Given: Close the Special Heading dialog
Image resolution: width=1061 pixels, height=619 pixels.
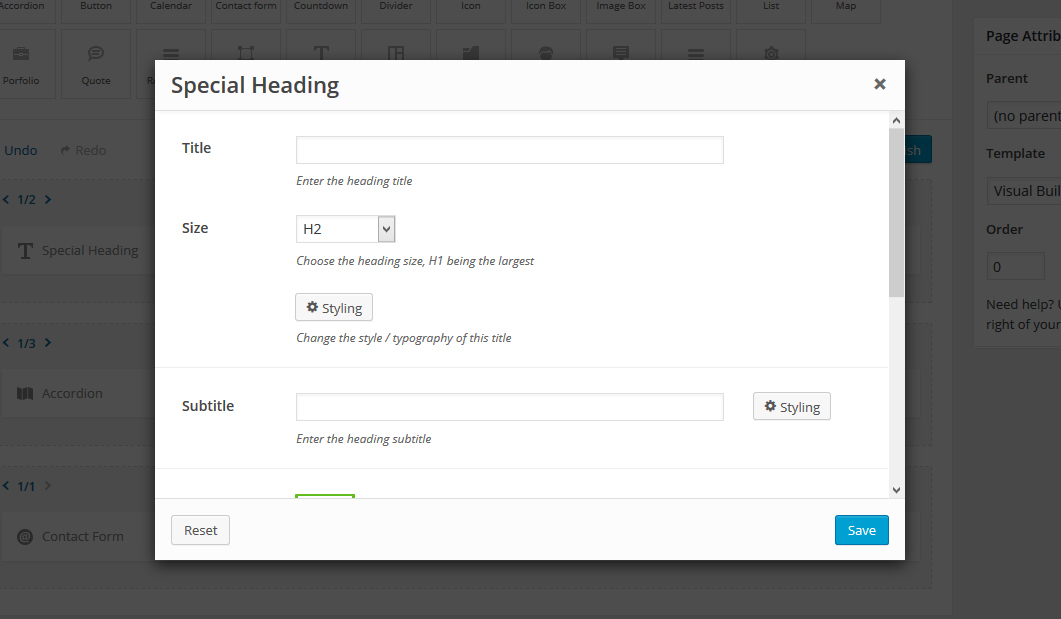Looking at the screenshot, I should 880,84.
